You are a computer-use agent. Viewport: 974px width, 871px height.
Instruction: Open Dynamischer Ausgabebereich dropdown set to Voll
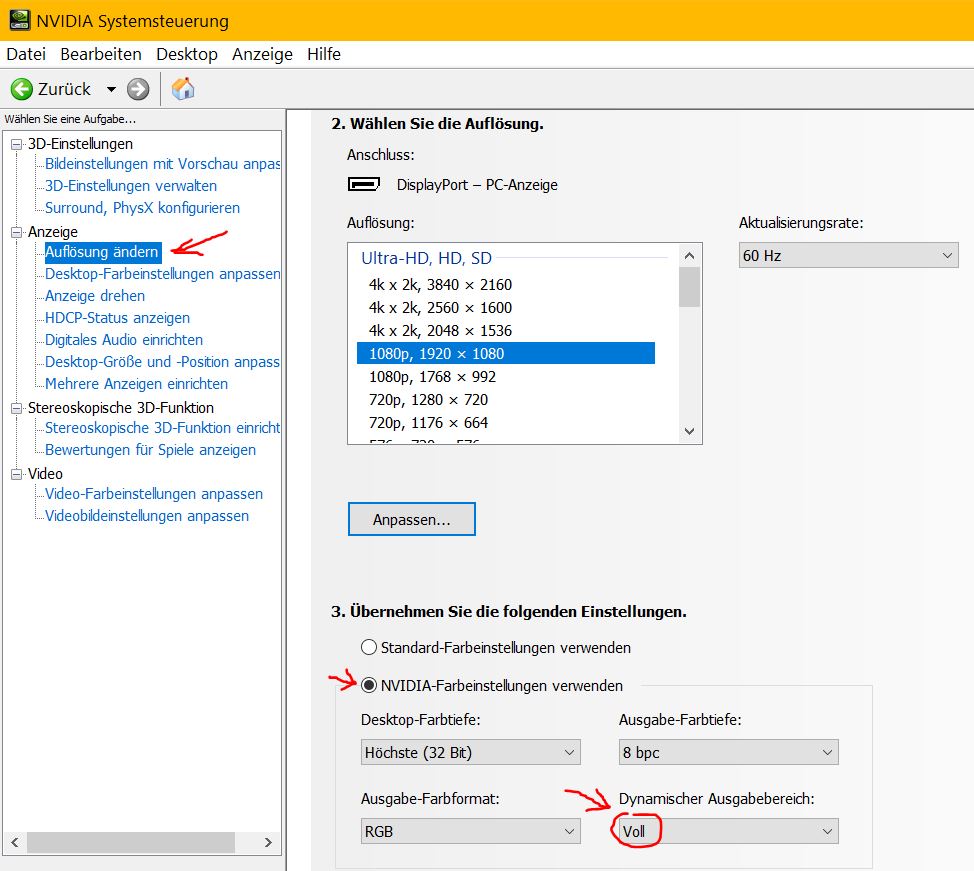(728, 831)
